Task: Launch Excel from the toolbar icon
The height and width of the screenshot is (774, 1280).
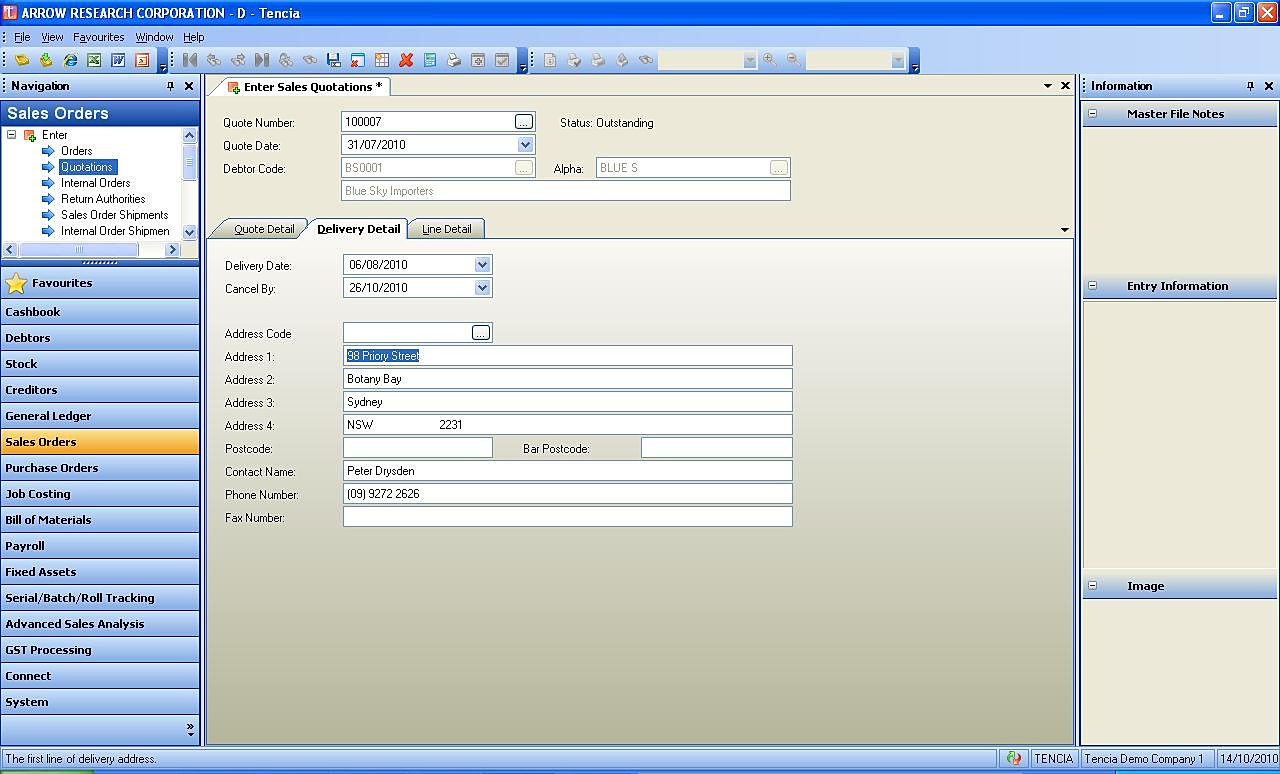Action: (x=94, y=60)
